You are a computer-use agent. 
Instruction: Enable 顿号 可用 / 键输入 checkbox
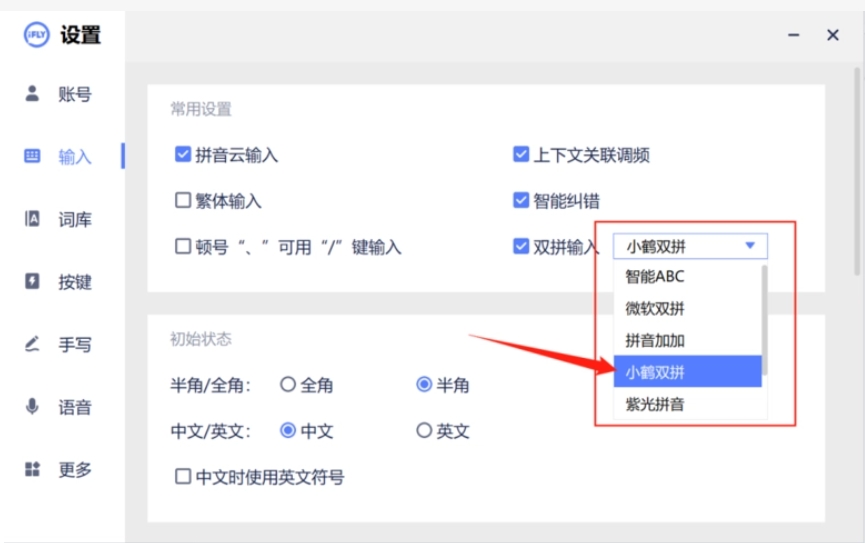pos(183,246)
